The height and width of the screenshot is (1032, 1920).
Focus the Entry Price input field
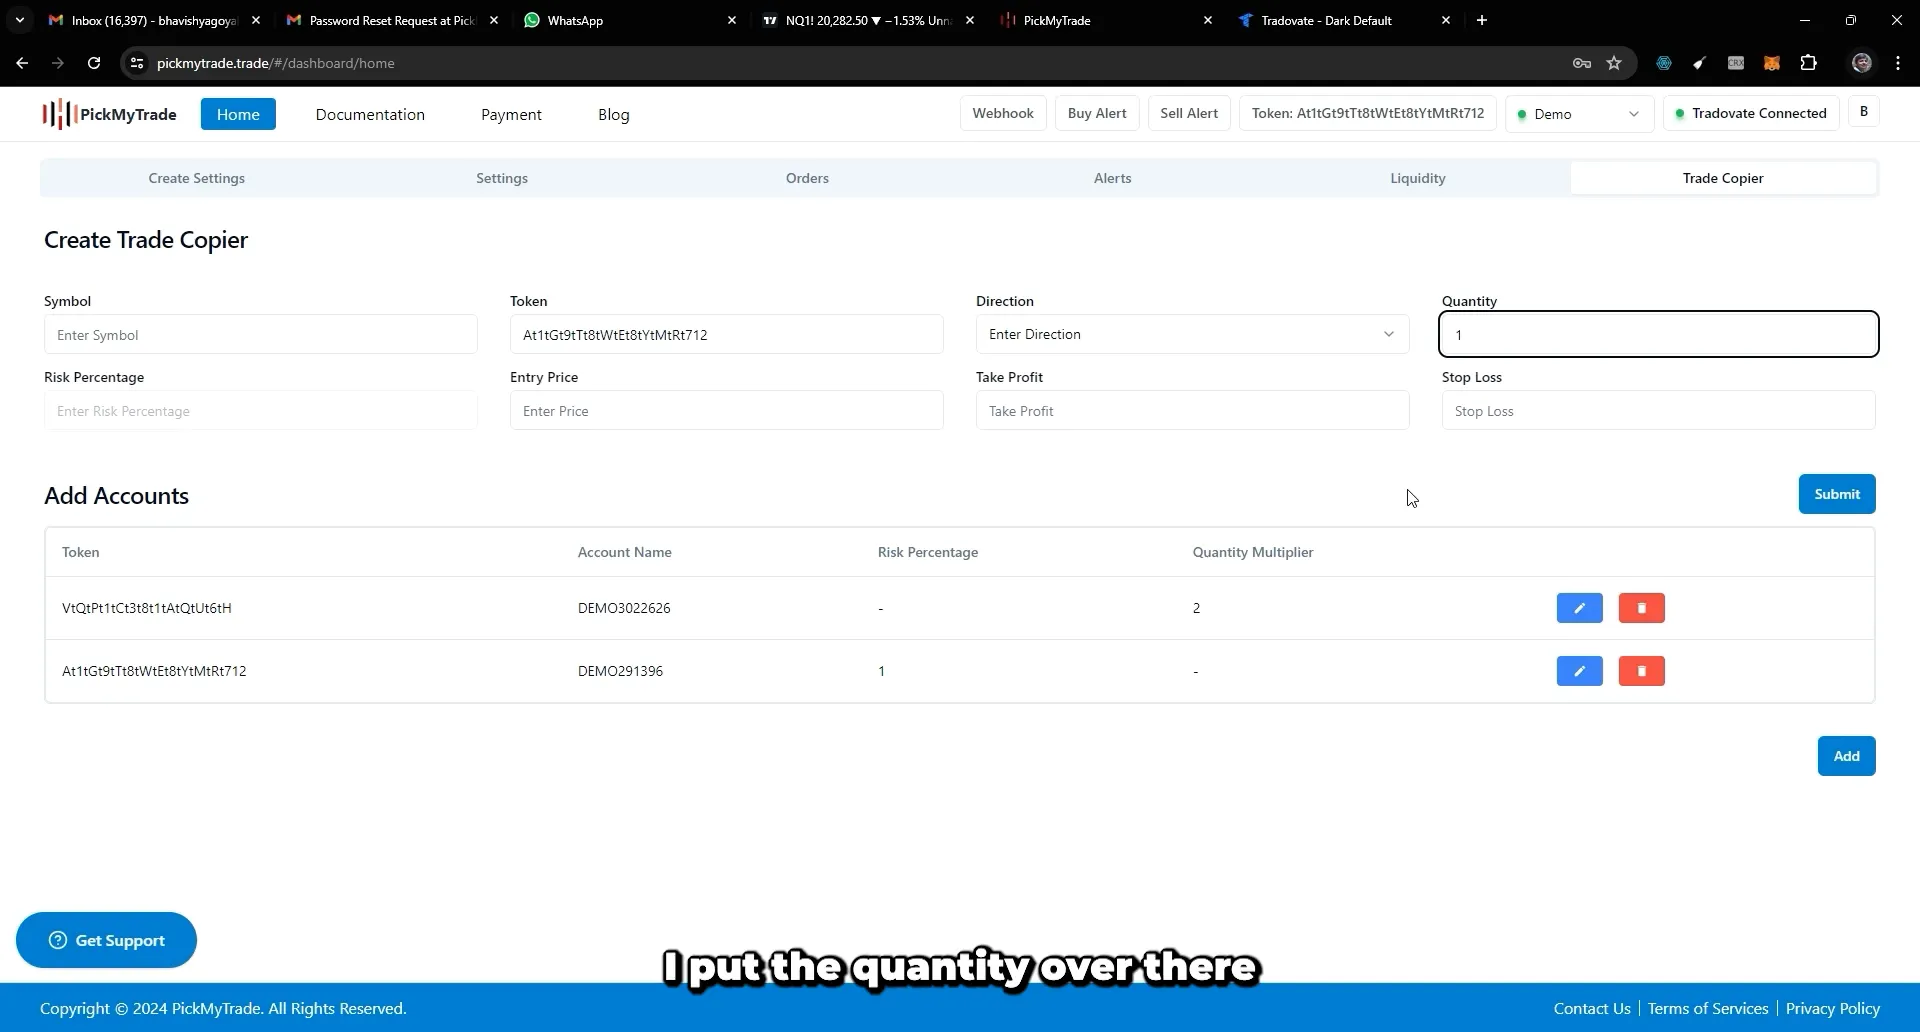(726, 410)
